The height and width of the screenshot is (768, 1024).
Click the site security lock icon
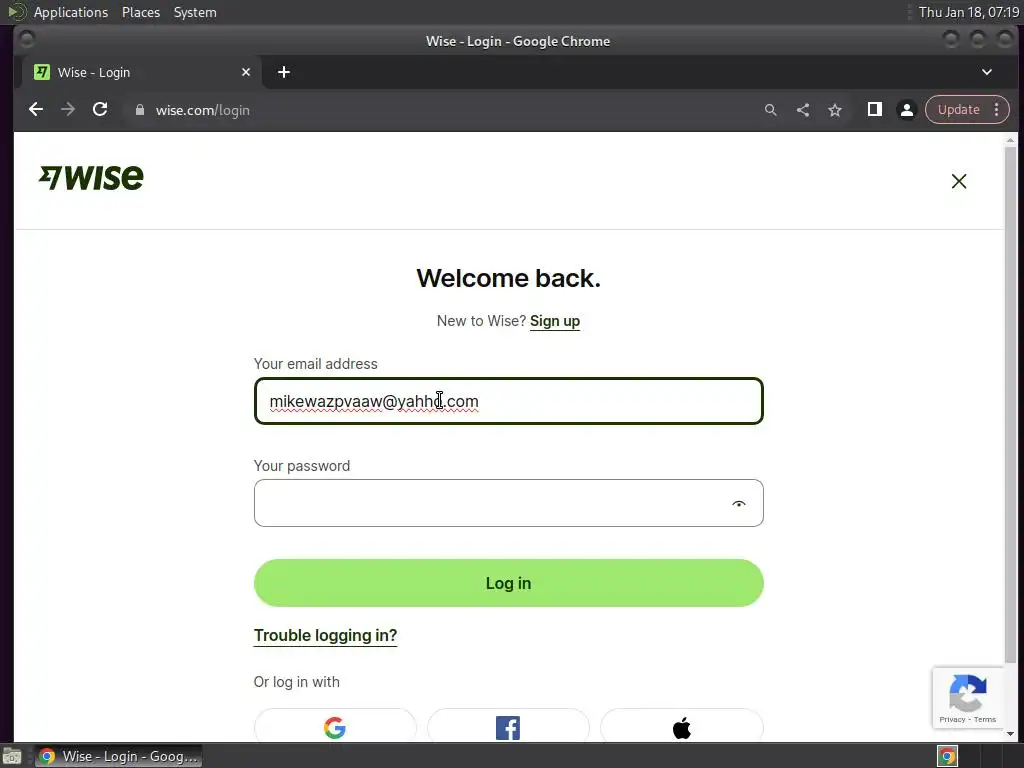(139, 110)
